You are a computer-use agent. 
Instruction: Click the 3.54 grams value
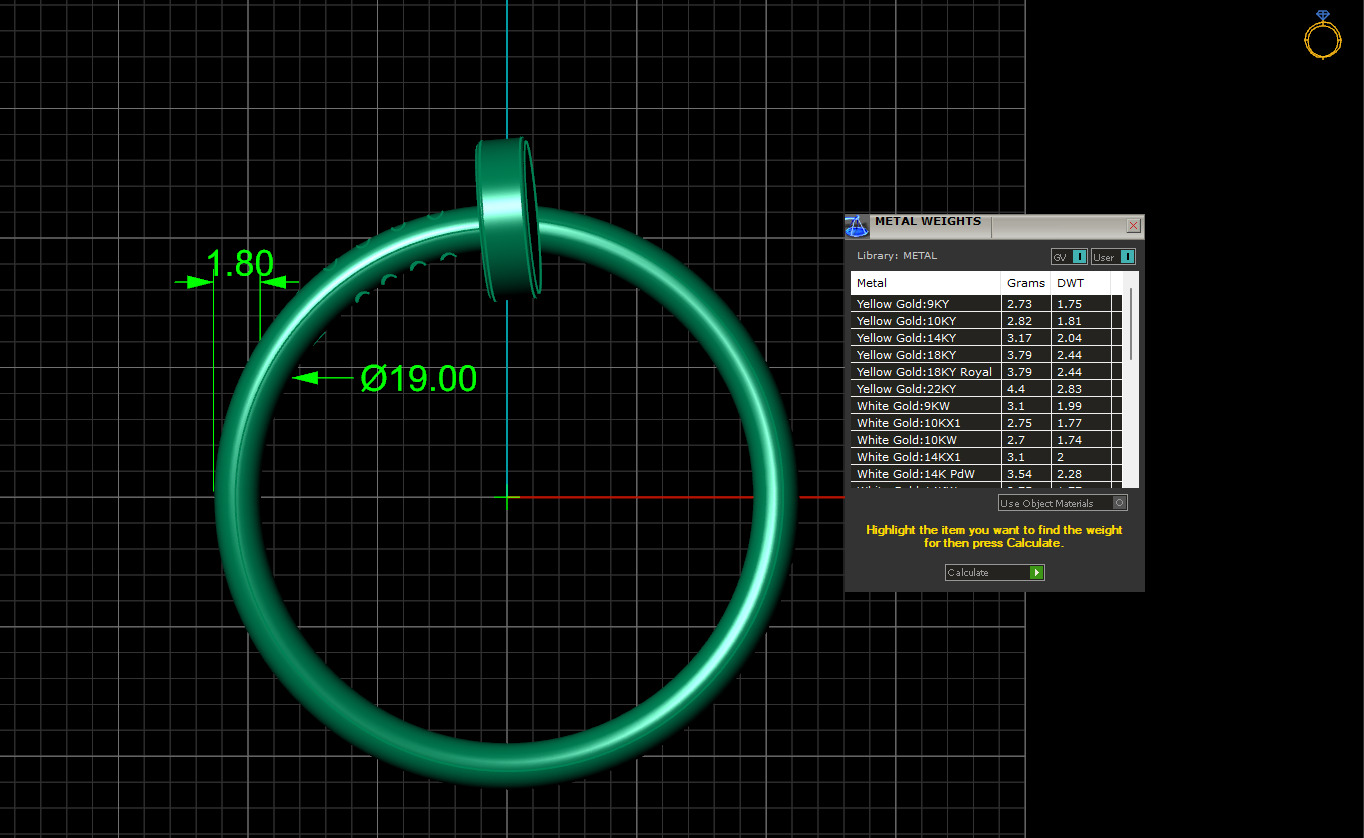[1019, 474]
